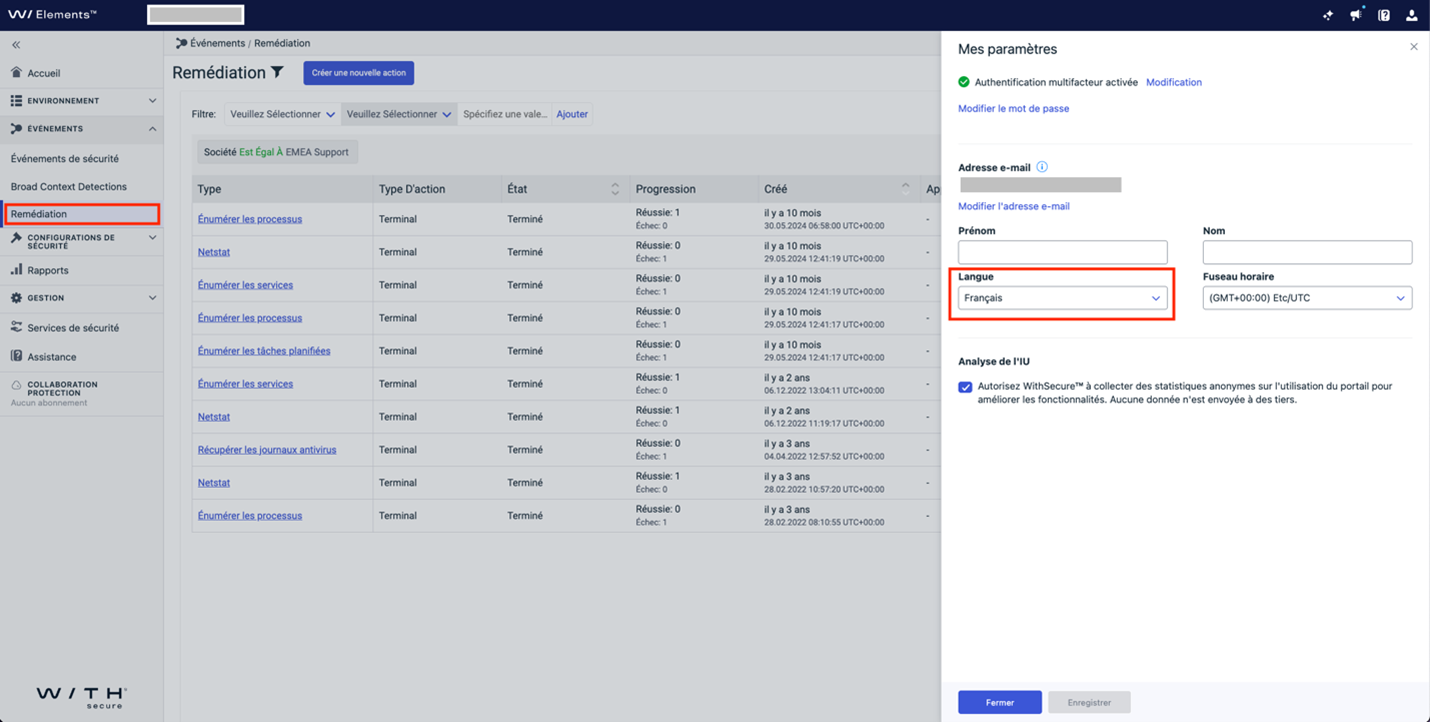Open the Langue dropdown

1062,298
